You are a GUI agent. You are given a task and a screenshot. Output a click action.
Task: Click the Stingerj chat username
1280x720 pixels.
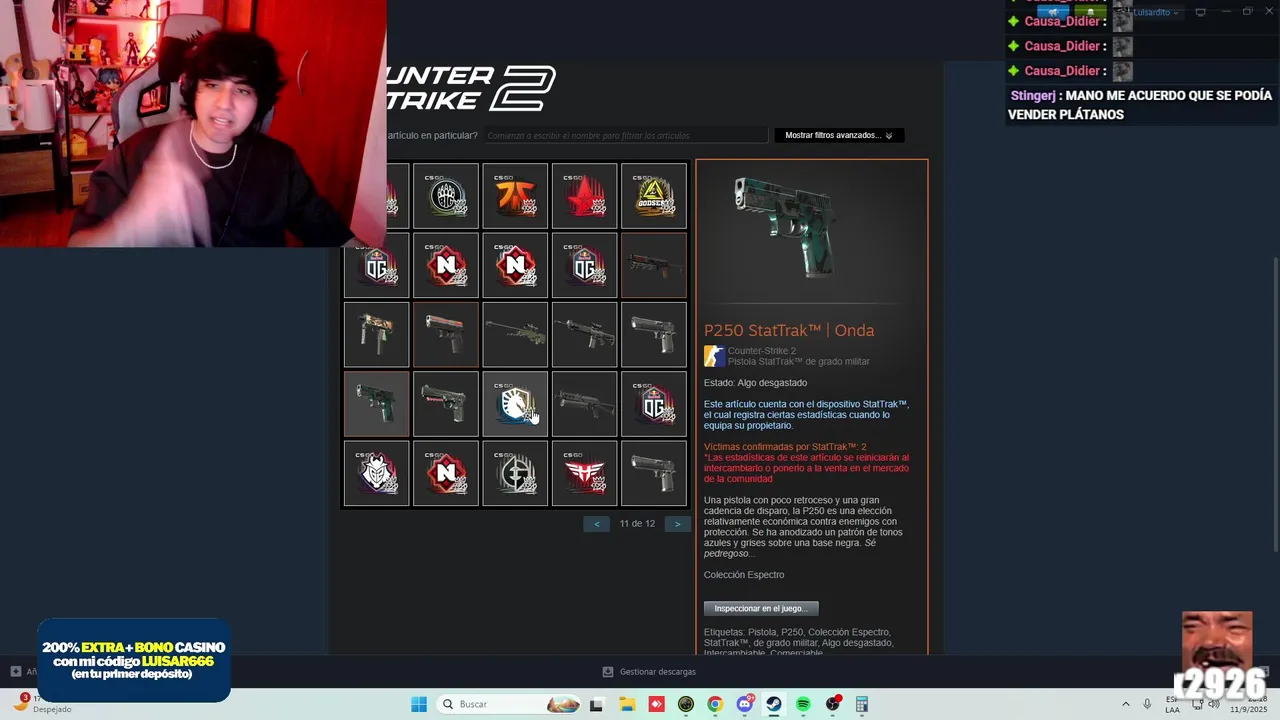[1034, 96]
